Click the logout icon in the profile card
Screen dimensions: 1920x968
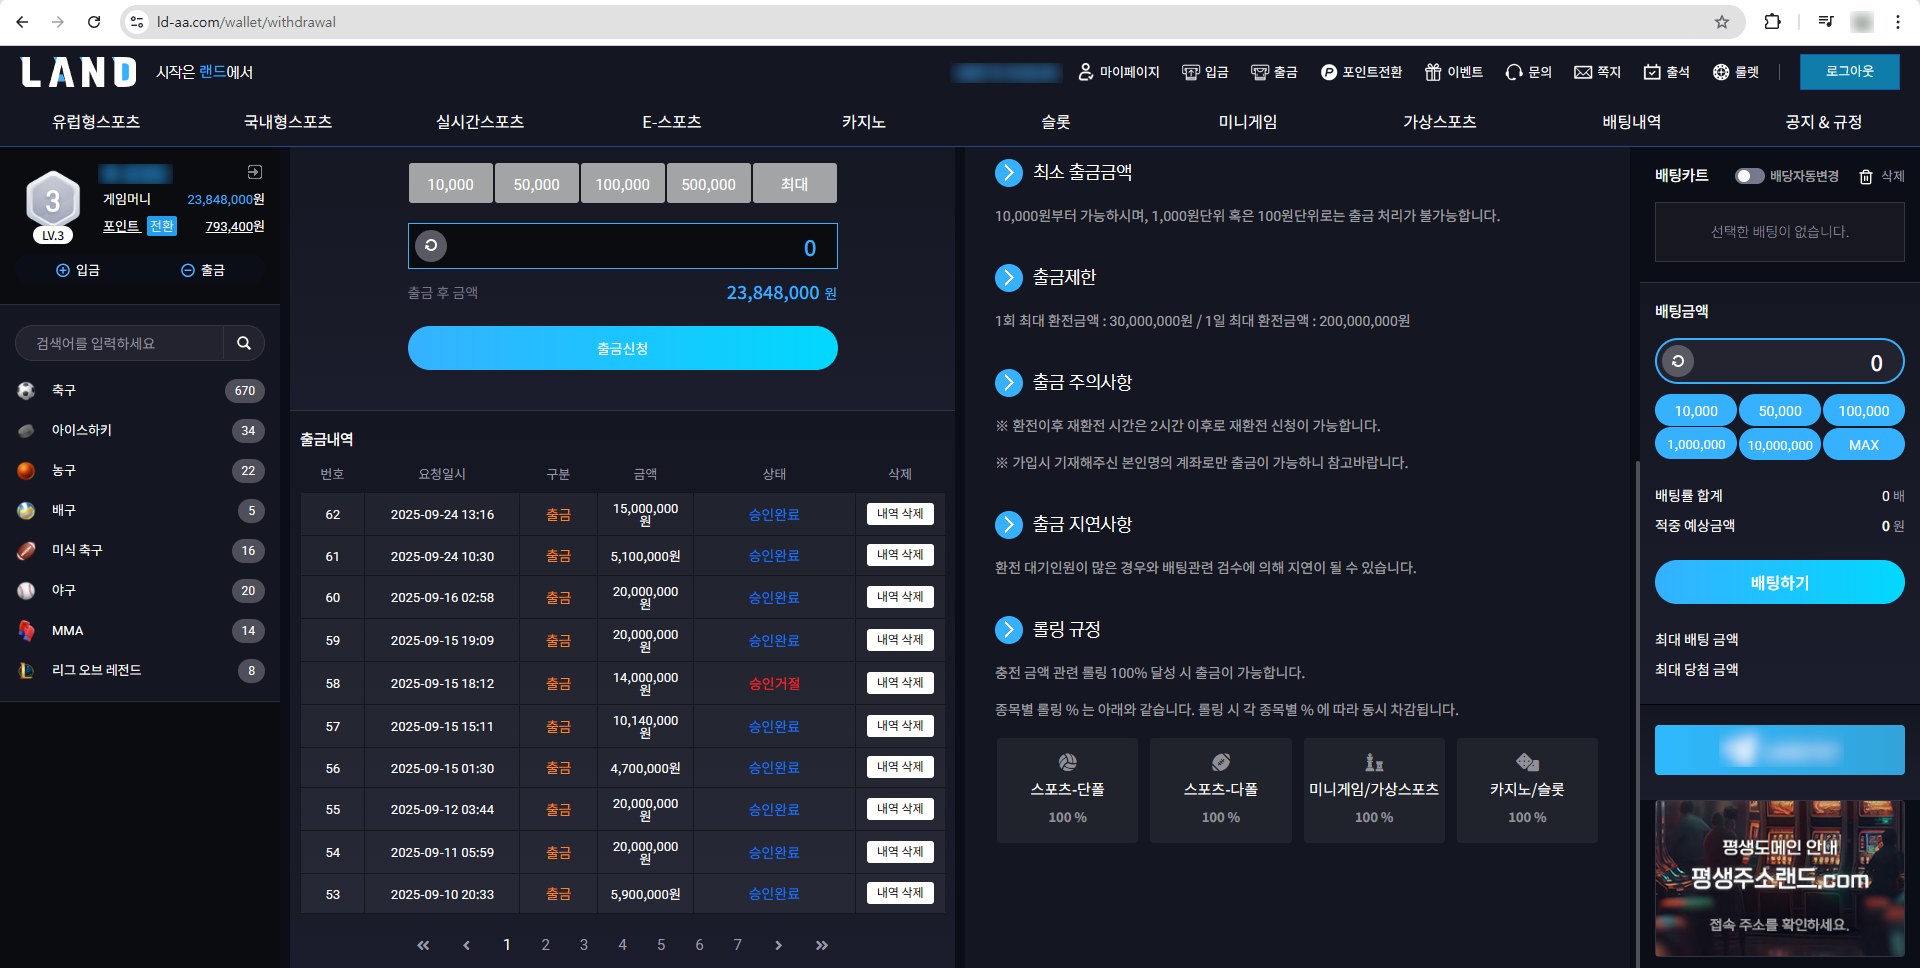[255, 172]
